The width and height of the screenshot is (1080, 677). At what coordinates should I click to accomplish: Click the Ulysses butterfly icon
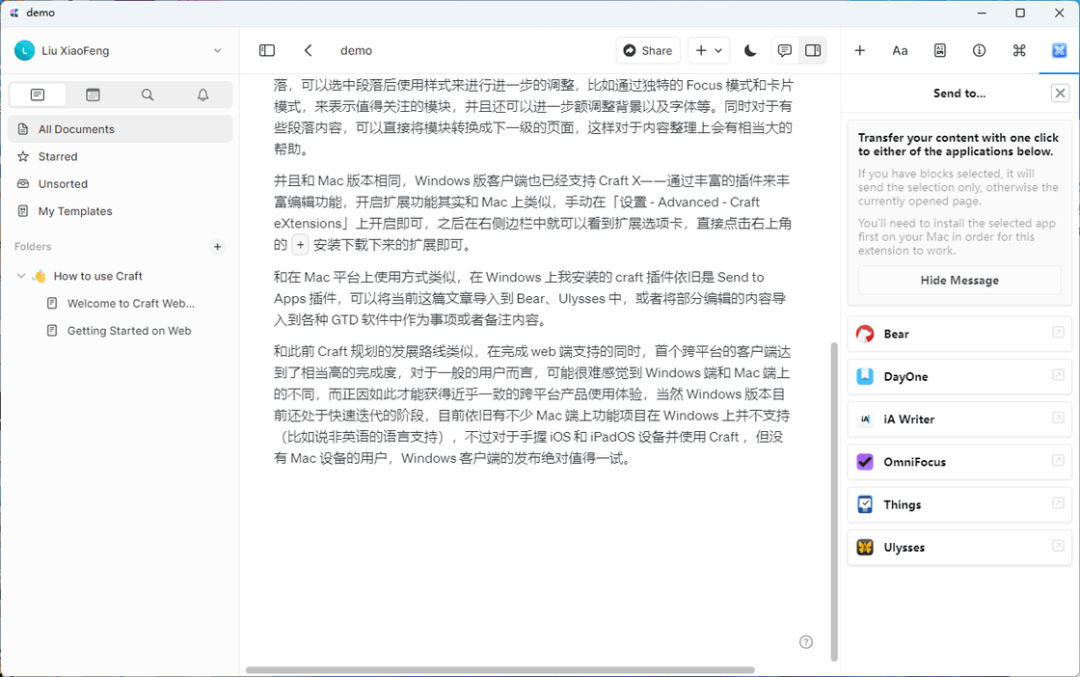click(865, 548)
